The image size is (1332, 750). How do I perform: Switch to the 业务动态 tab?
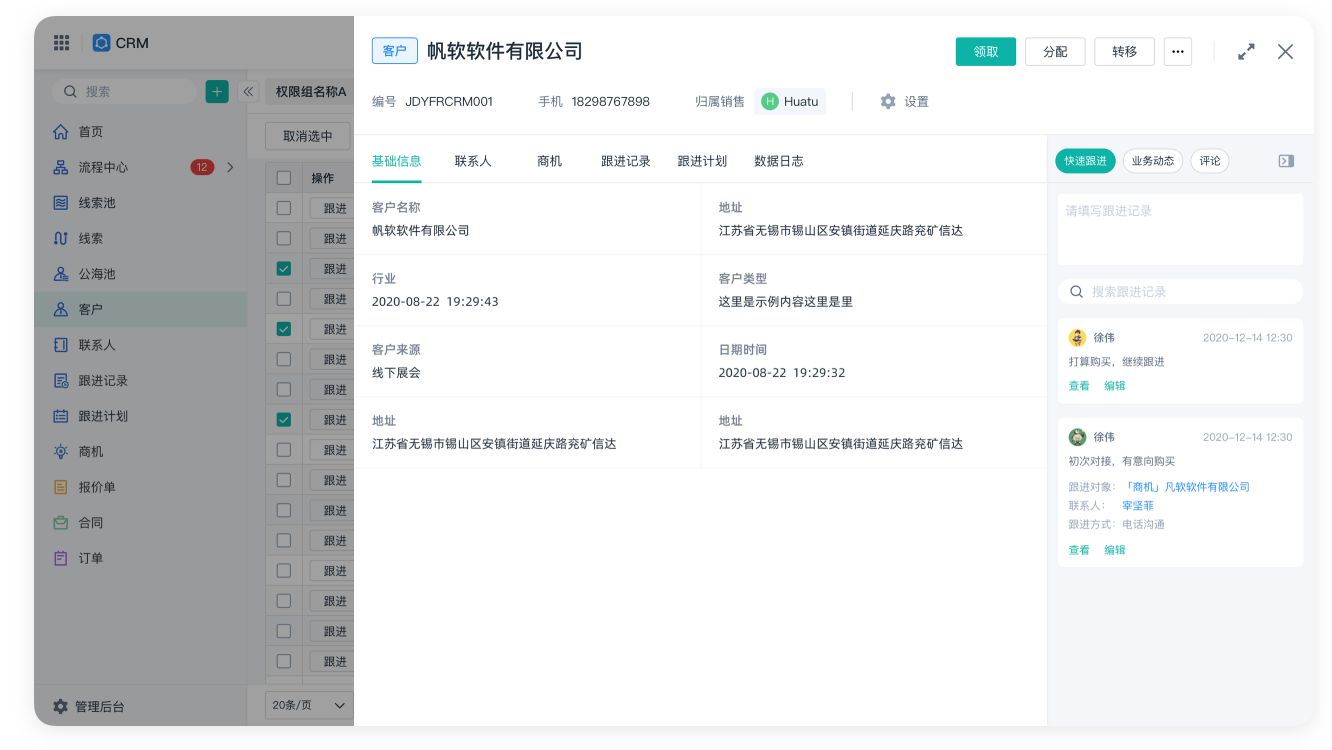(1152, 161)
